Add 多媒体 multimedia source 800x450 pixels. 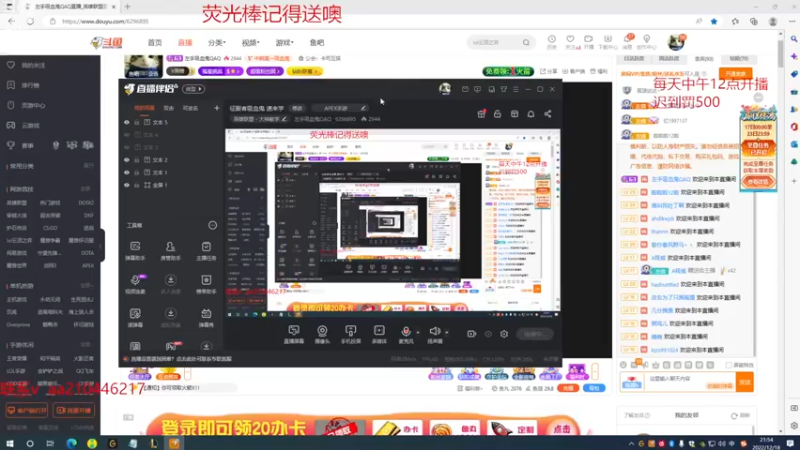[x=379, y=334]
